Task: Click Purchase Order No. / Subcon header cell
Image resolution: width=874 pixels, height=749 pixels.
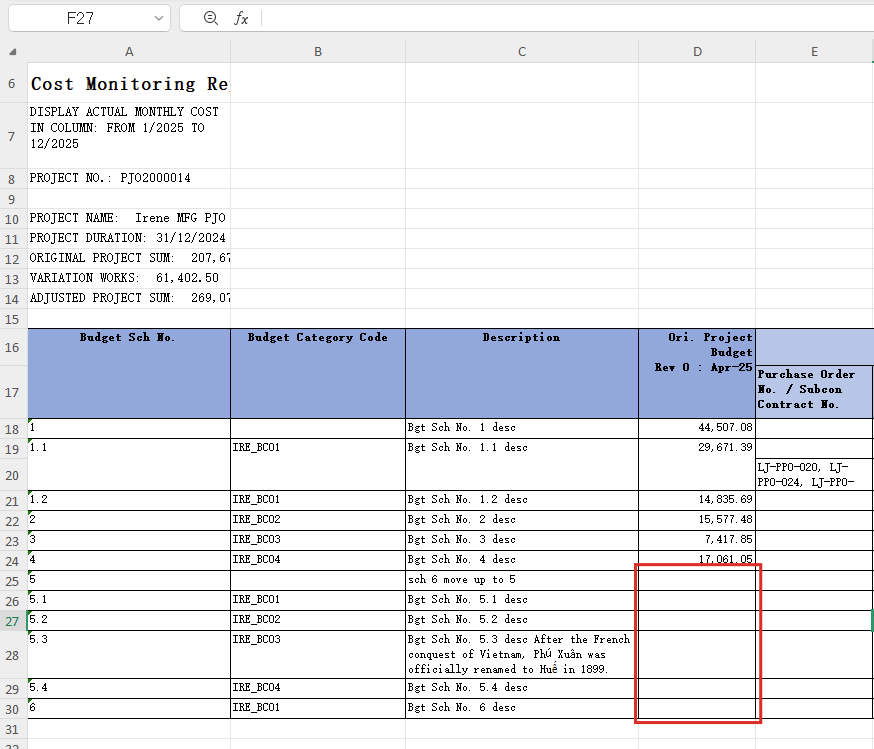Action: (814, 392)
